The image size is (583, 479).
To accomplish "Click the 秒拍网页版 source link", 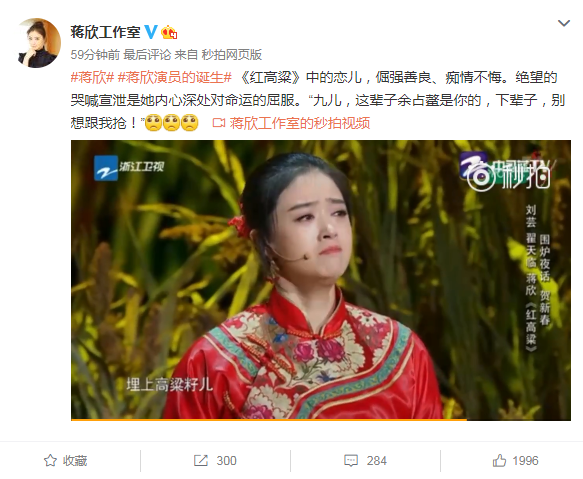I will point(232,55).
